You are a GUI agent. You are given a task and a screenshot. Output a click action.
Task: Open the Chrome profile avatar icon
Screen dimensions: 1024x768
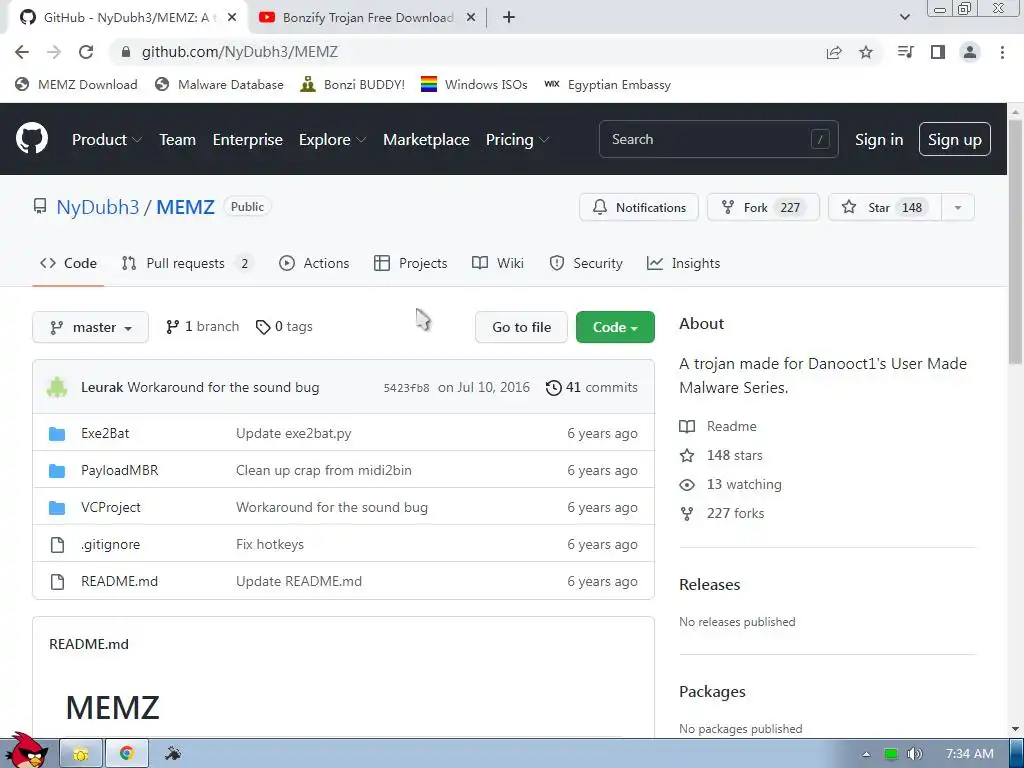tap(970, 52)
